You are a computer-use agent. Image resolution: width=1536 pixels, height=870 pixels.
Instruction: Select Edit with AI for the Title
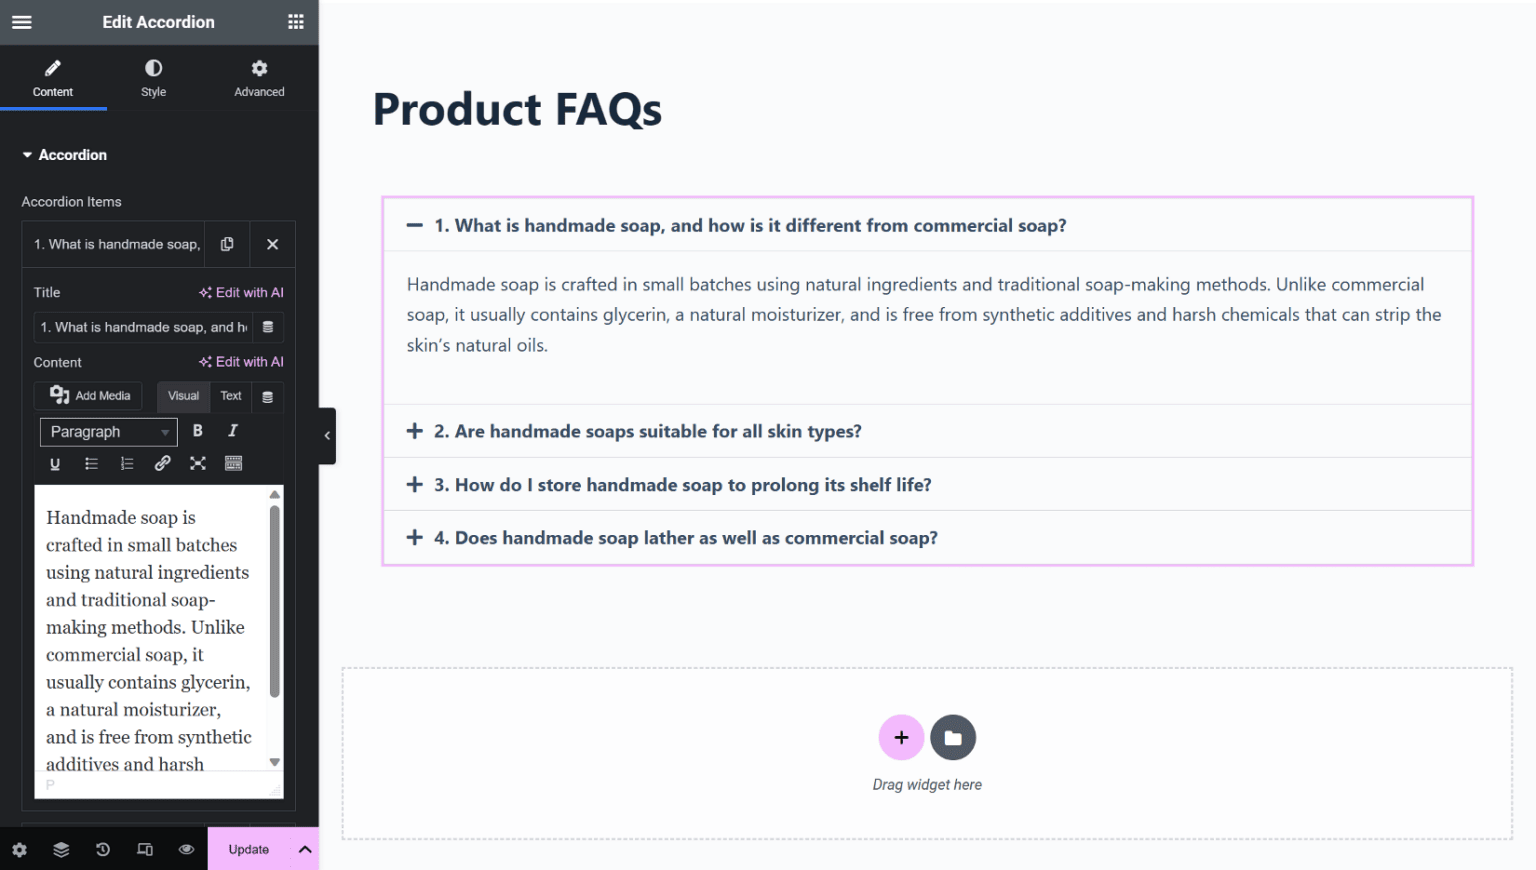click(x=241, y=292)
